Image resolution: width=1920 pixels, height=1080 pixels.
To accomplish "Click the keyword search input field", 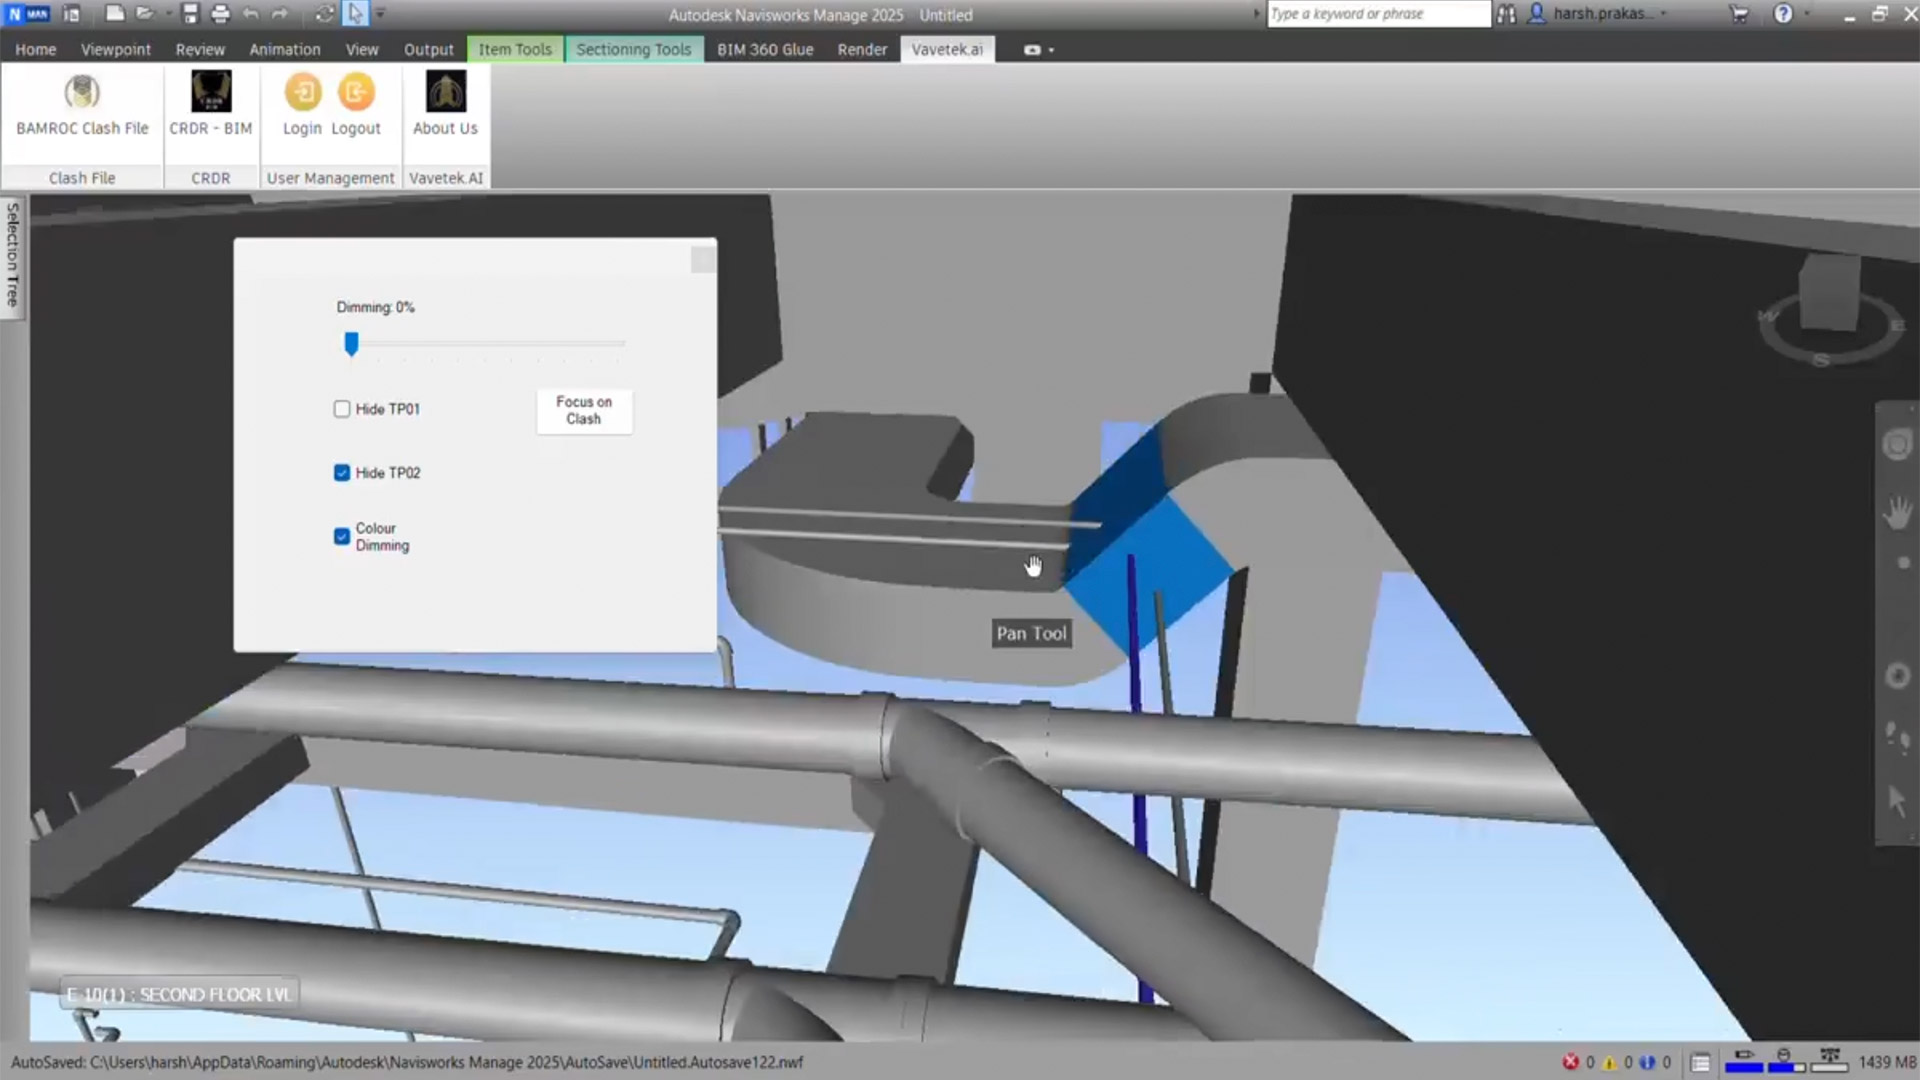I will pos(1378,14).
